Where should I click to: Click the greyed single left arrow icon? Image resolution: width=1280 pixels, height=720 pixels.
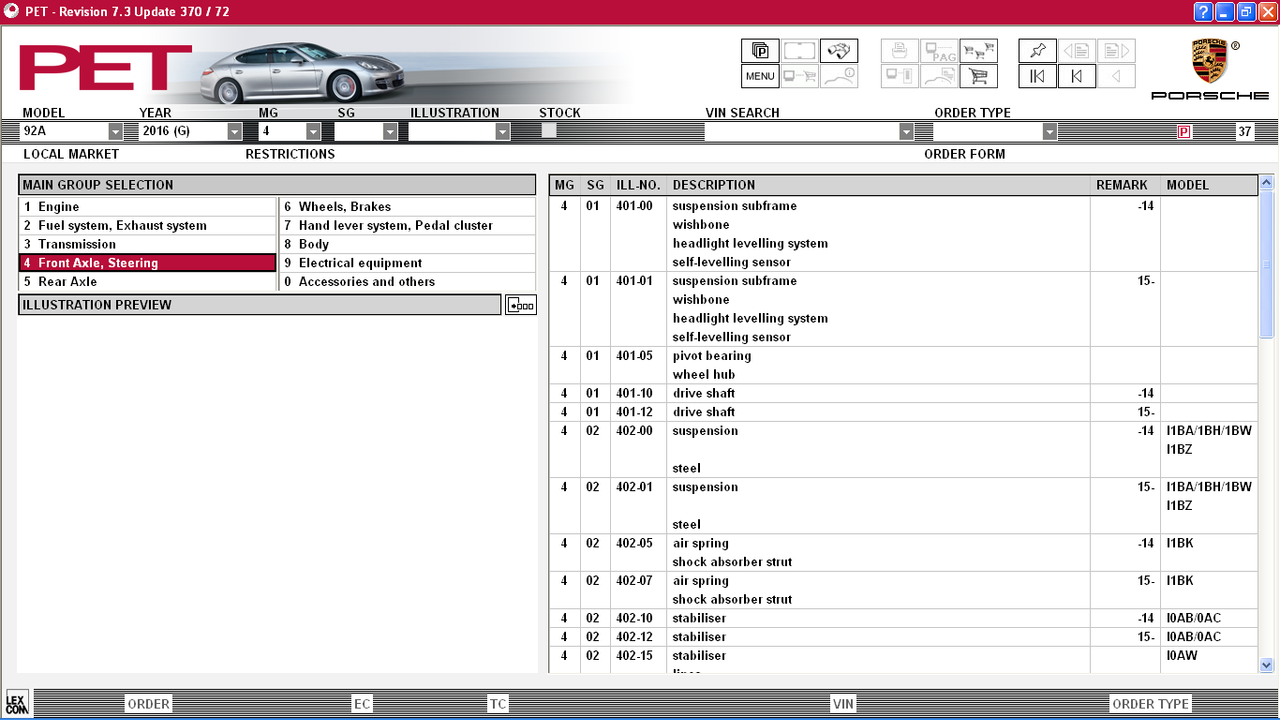(1116, 76)
